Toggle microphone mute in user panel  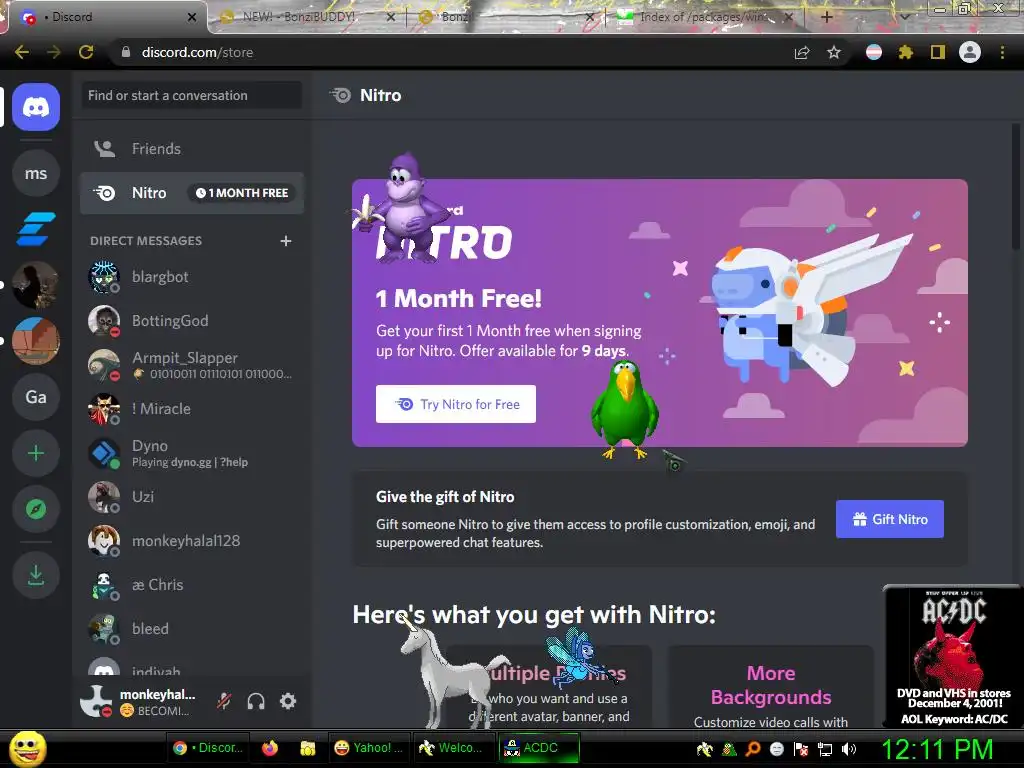click(224, 701)
